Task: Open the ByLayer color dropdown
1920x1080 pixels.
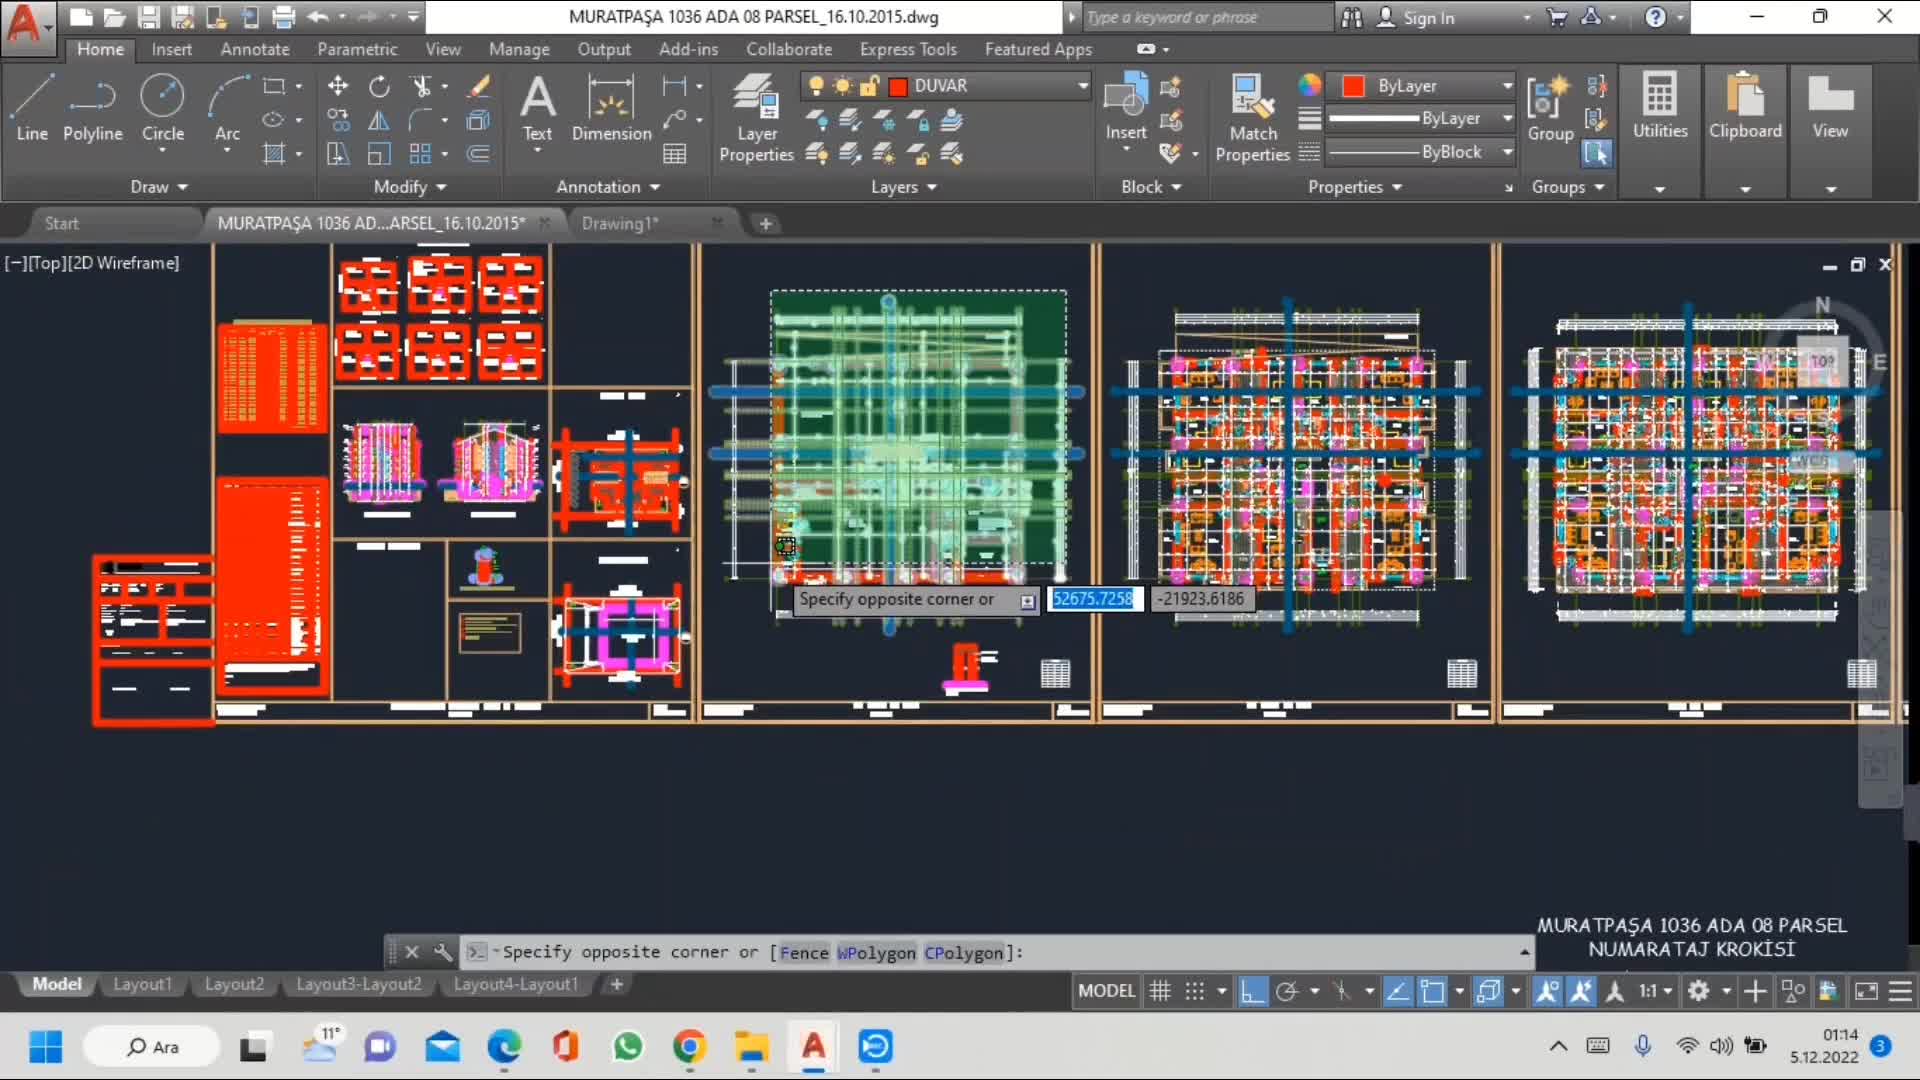Action: (x=1507, y=86)
